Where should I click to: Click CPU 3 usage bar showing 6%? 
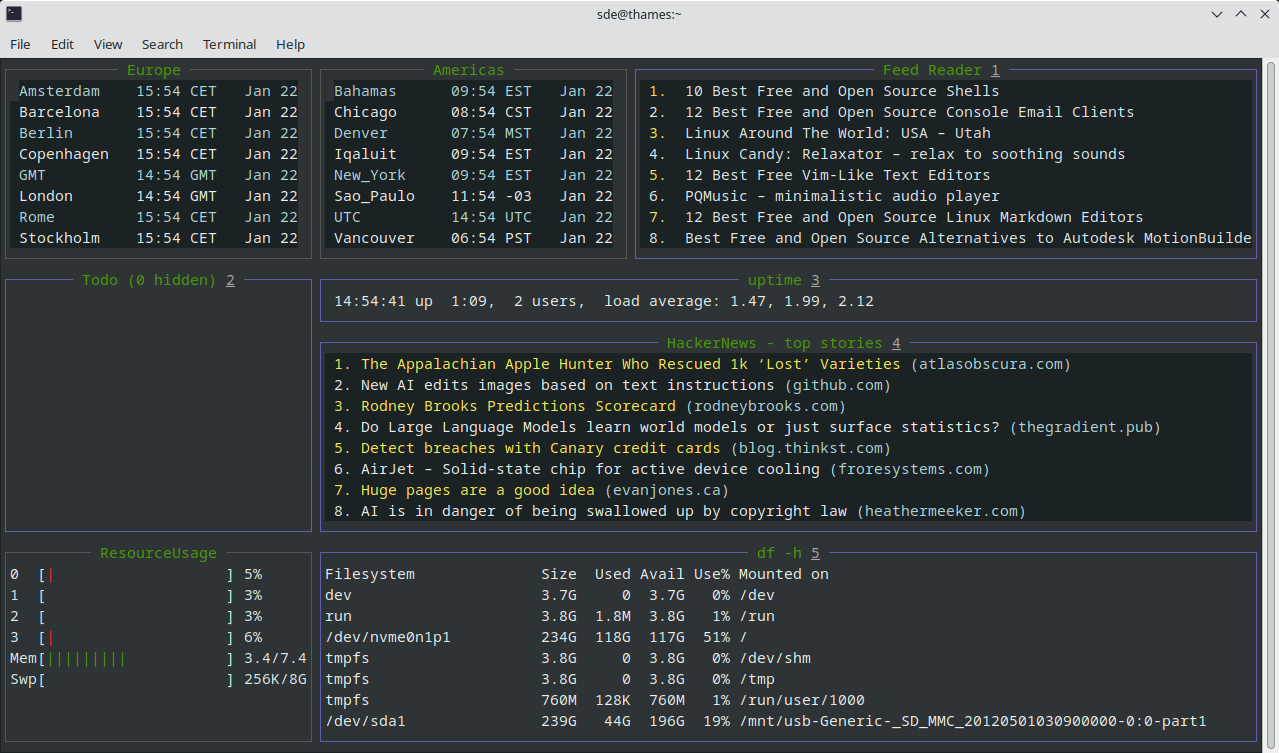click(136, 637)
